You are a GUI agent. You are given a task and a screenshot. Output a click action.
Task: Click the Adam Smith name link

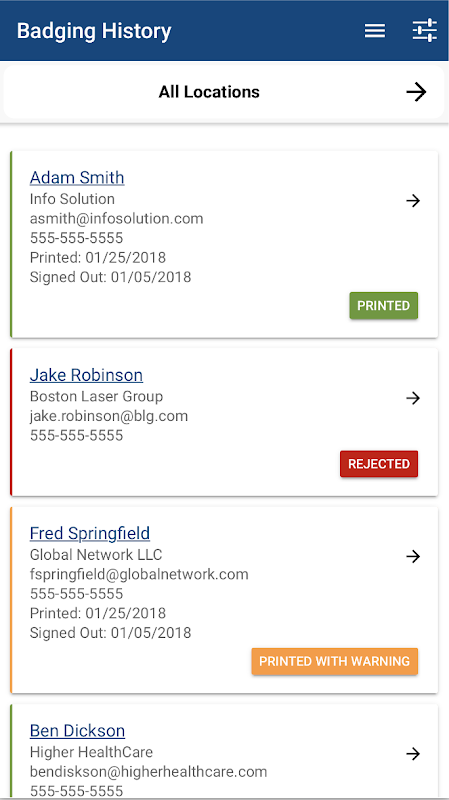77,178
